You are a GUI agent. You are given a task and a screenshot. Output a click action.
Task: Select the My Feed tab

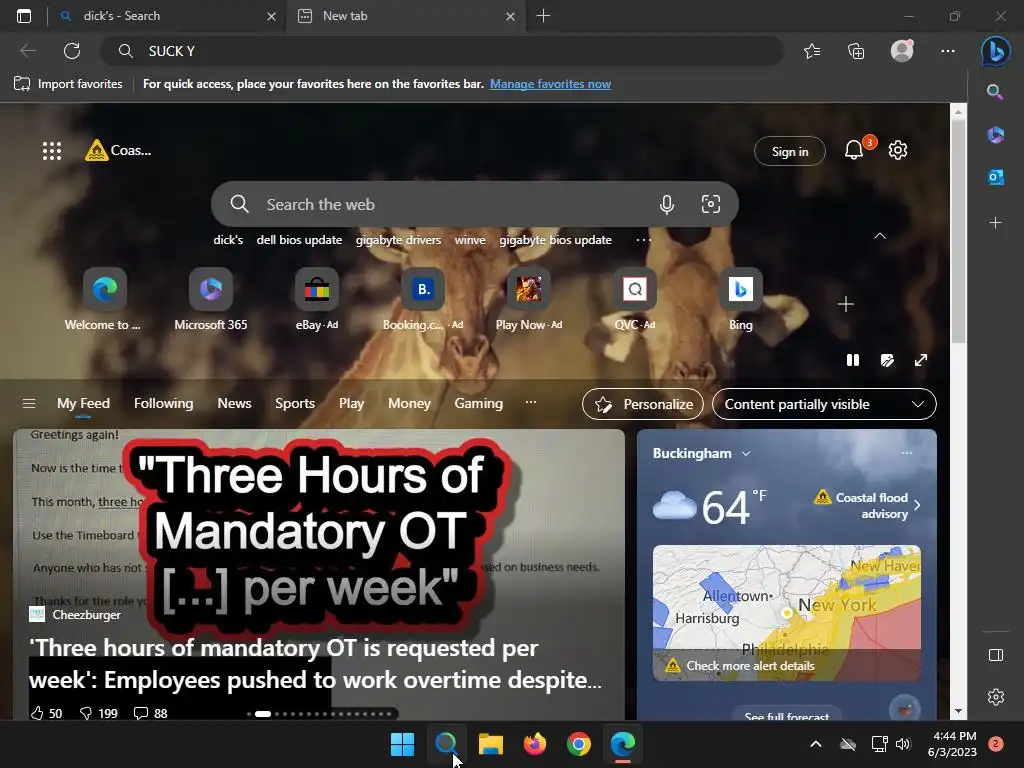83,404
